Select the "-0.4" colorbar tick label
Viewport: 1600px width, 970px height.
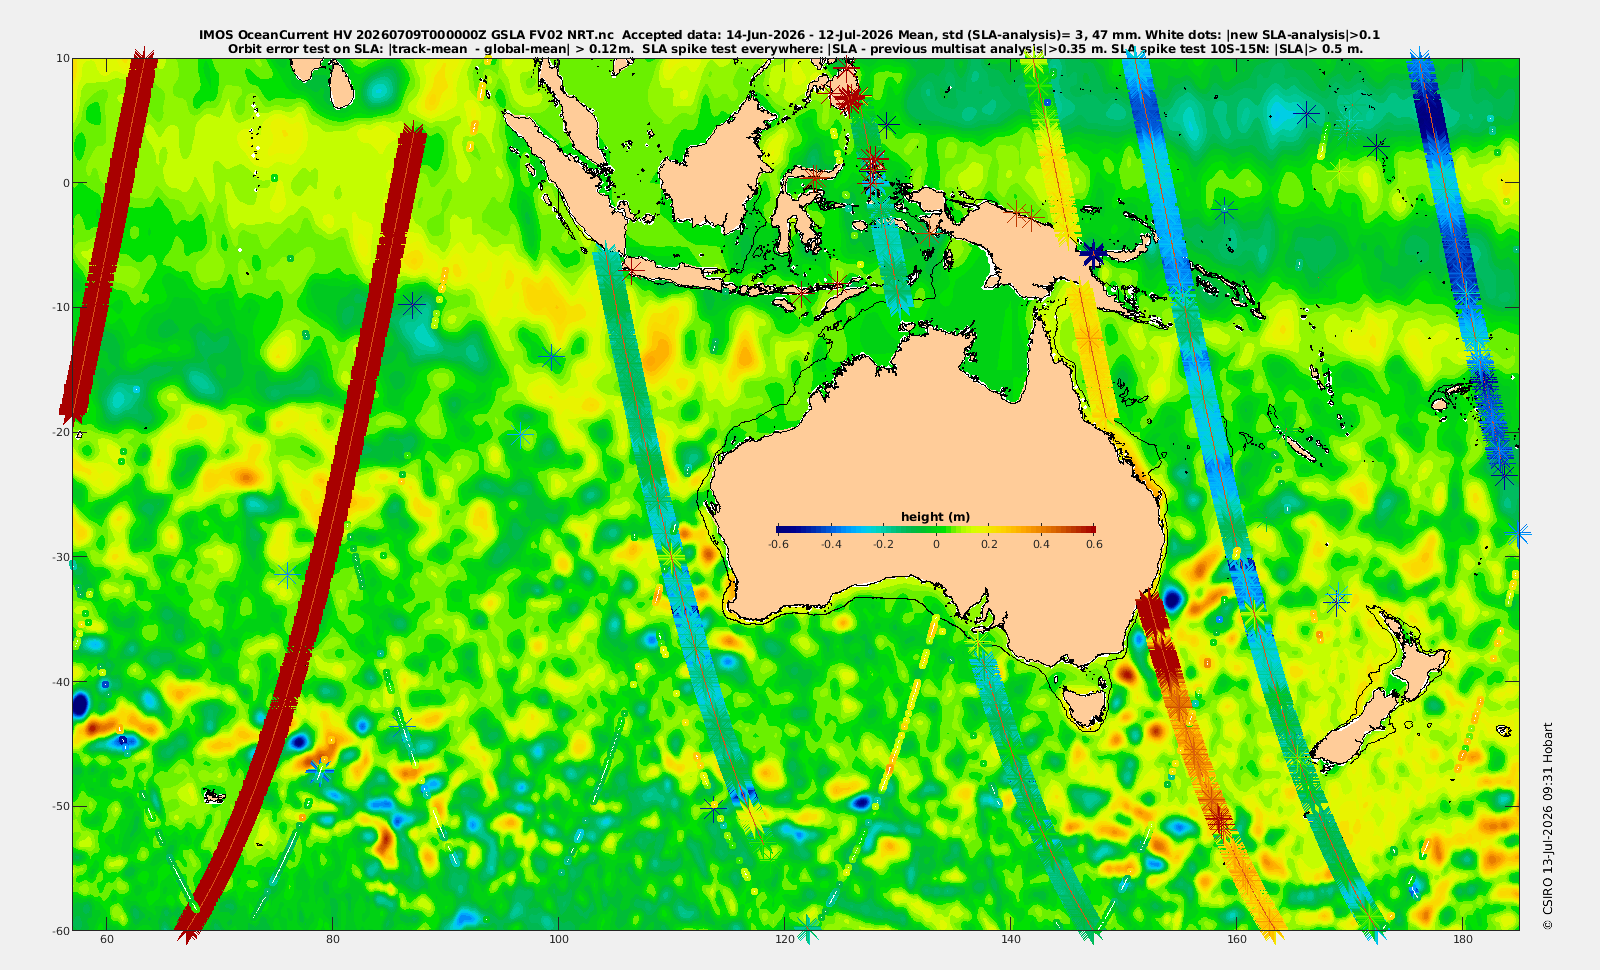click(831, 544)
